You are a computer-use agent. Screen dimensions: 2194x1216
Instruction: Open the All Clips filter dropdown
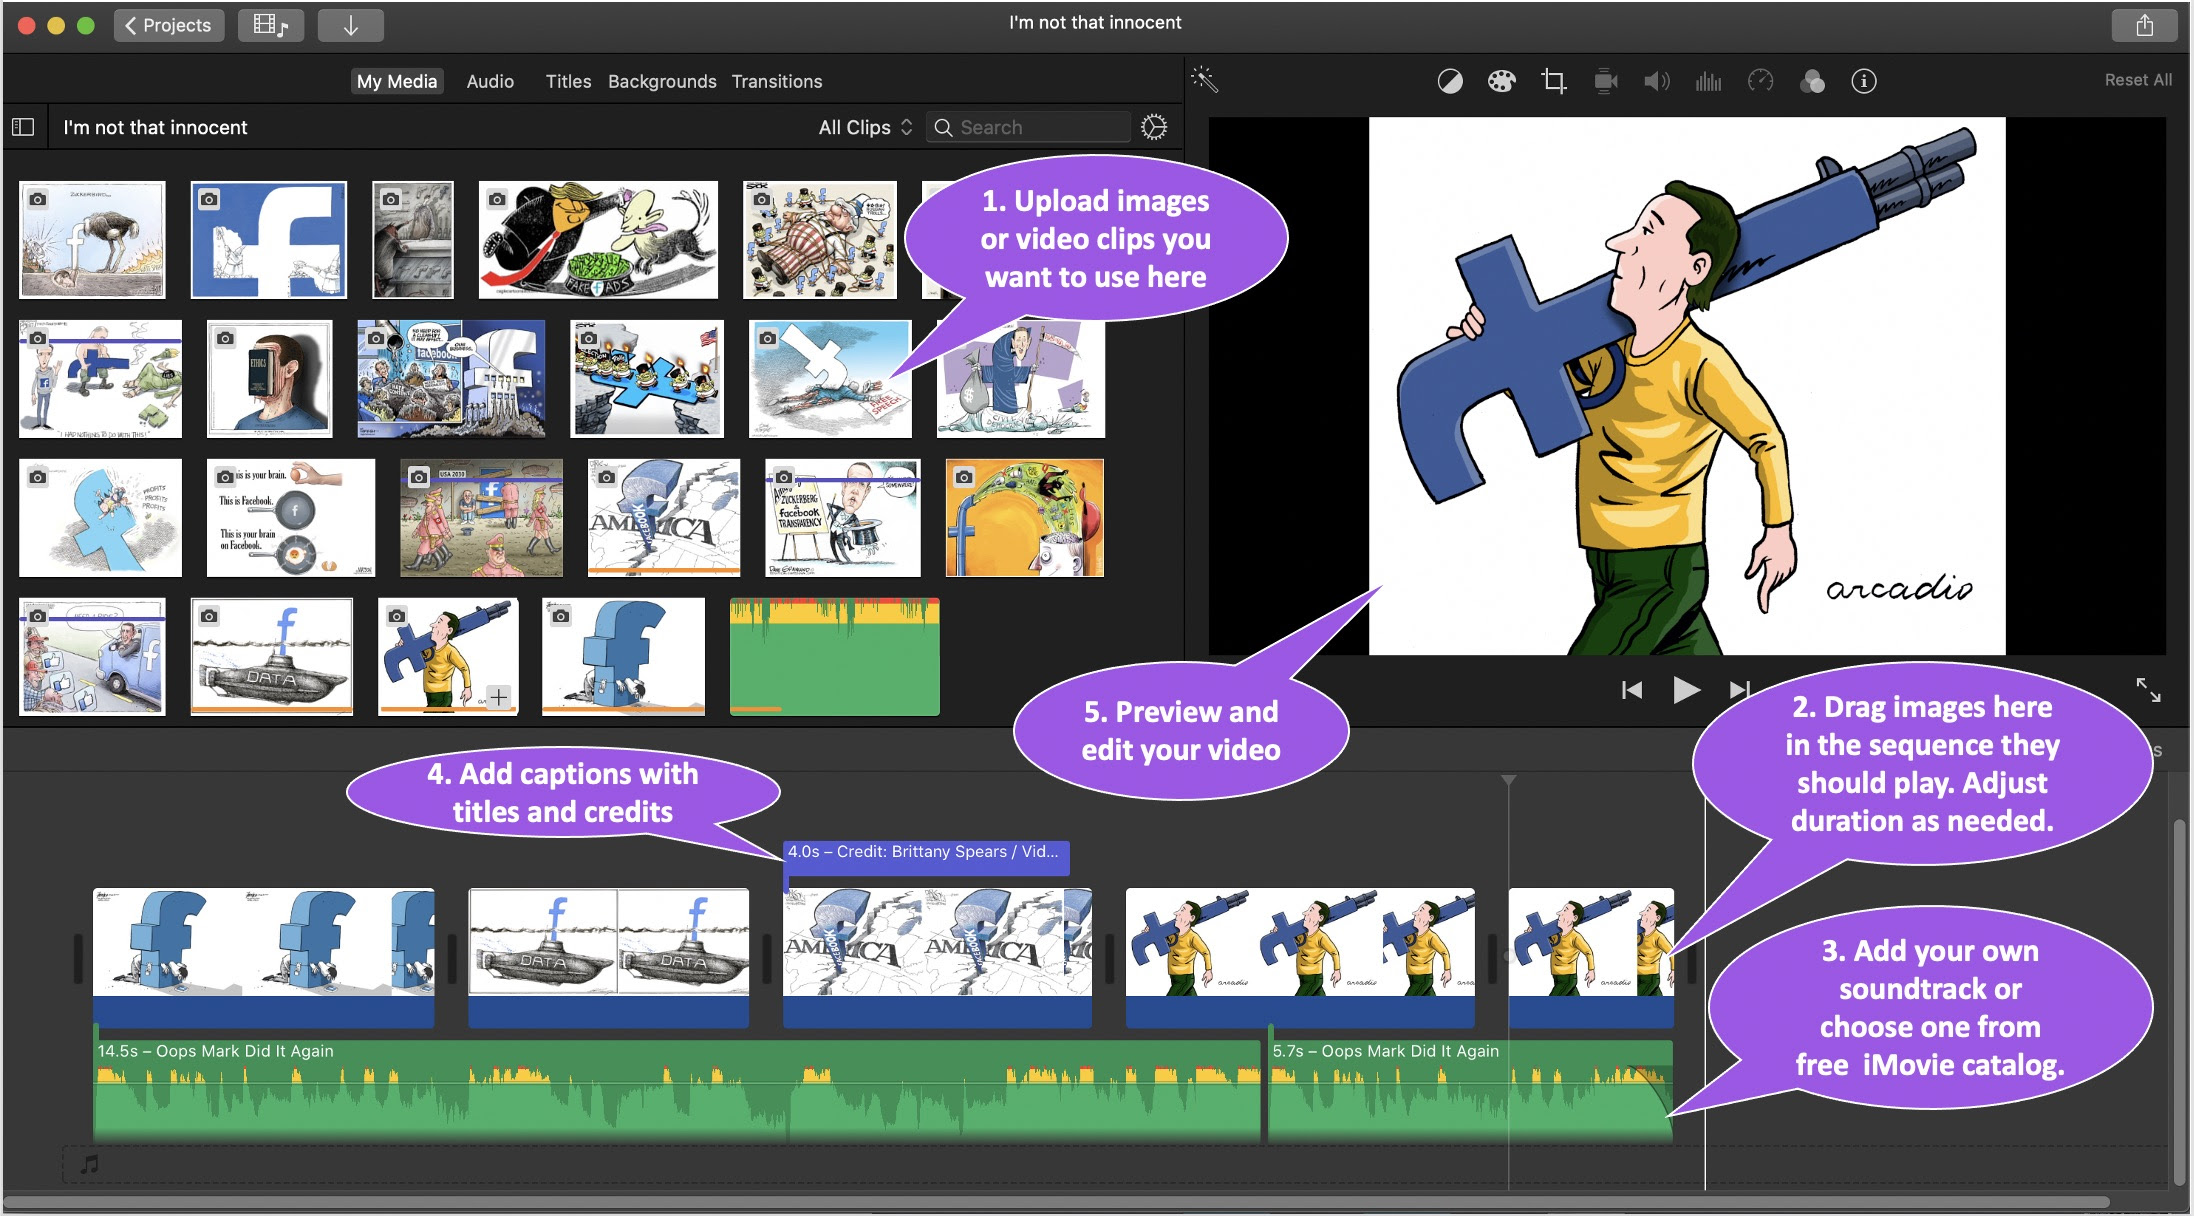865,127
